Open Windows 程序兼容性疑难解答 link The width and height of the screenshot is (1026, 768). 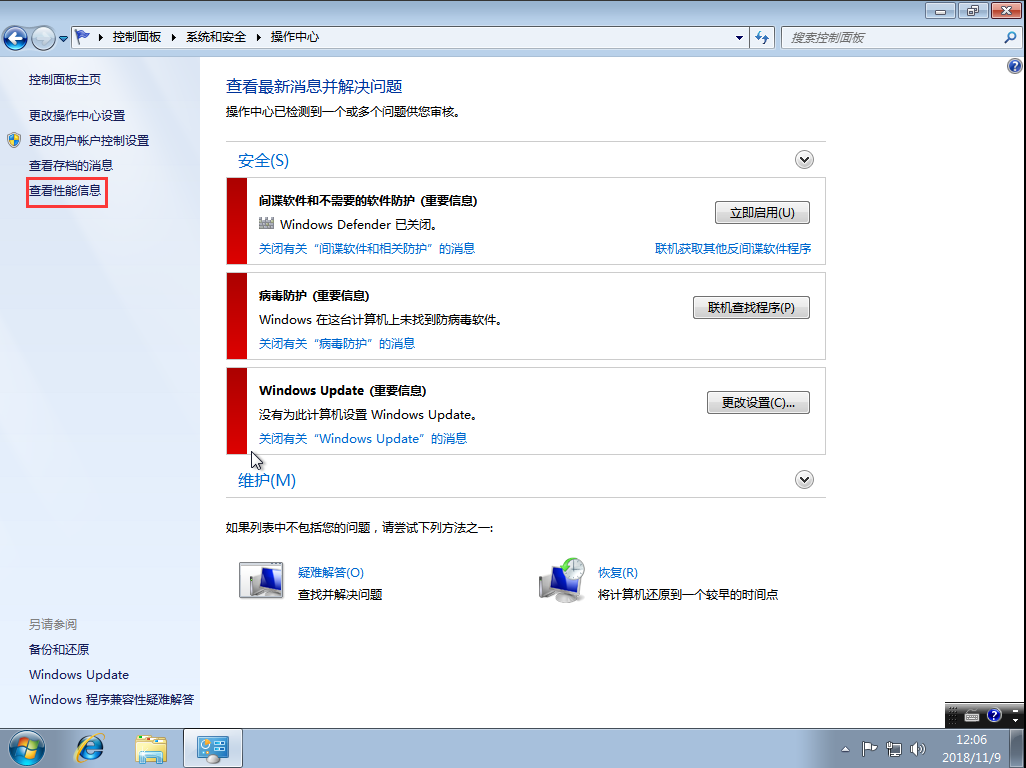click(111, 699)
